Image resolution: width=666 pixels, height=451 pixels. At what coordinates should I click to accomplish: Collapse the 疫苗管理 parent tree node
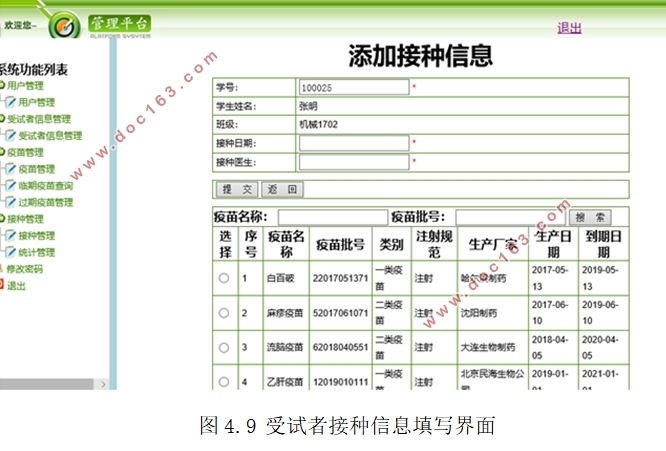tap(3, 152)
